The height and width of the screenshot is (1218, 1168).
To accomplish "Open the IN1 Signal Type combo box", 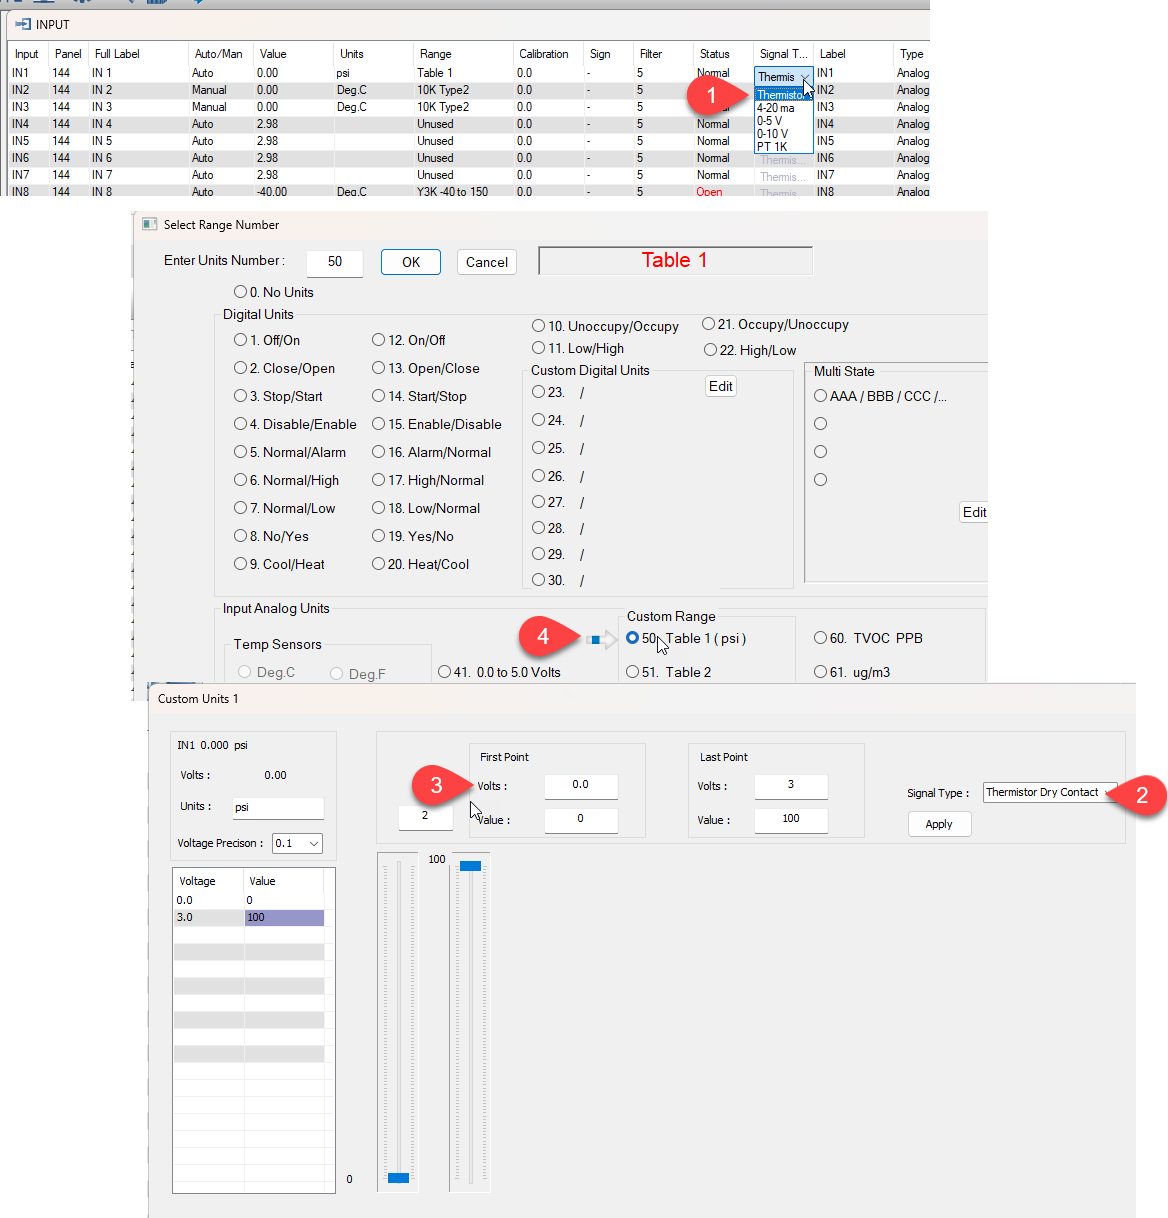I will (x=783, y=77).
